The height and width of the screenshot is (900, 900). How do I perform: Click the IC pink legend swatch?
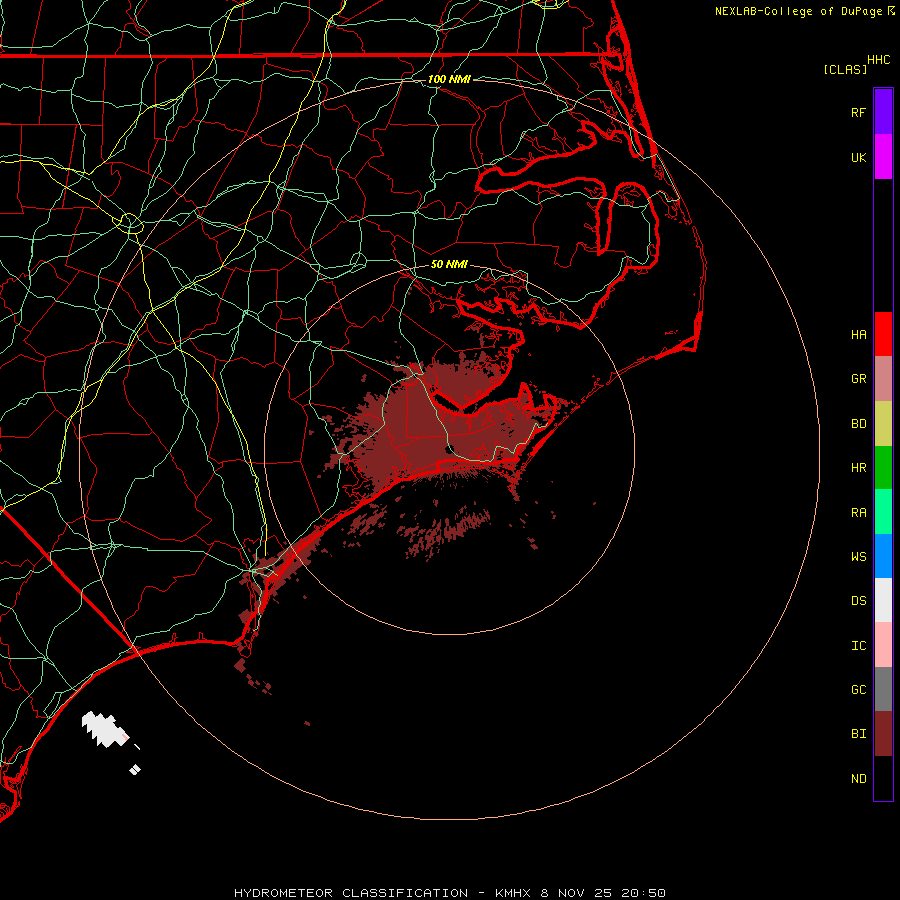[883, 645]
